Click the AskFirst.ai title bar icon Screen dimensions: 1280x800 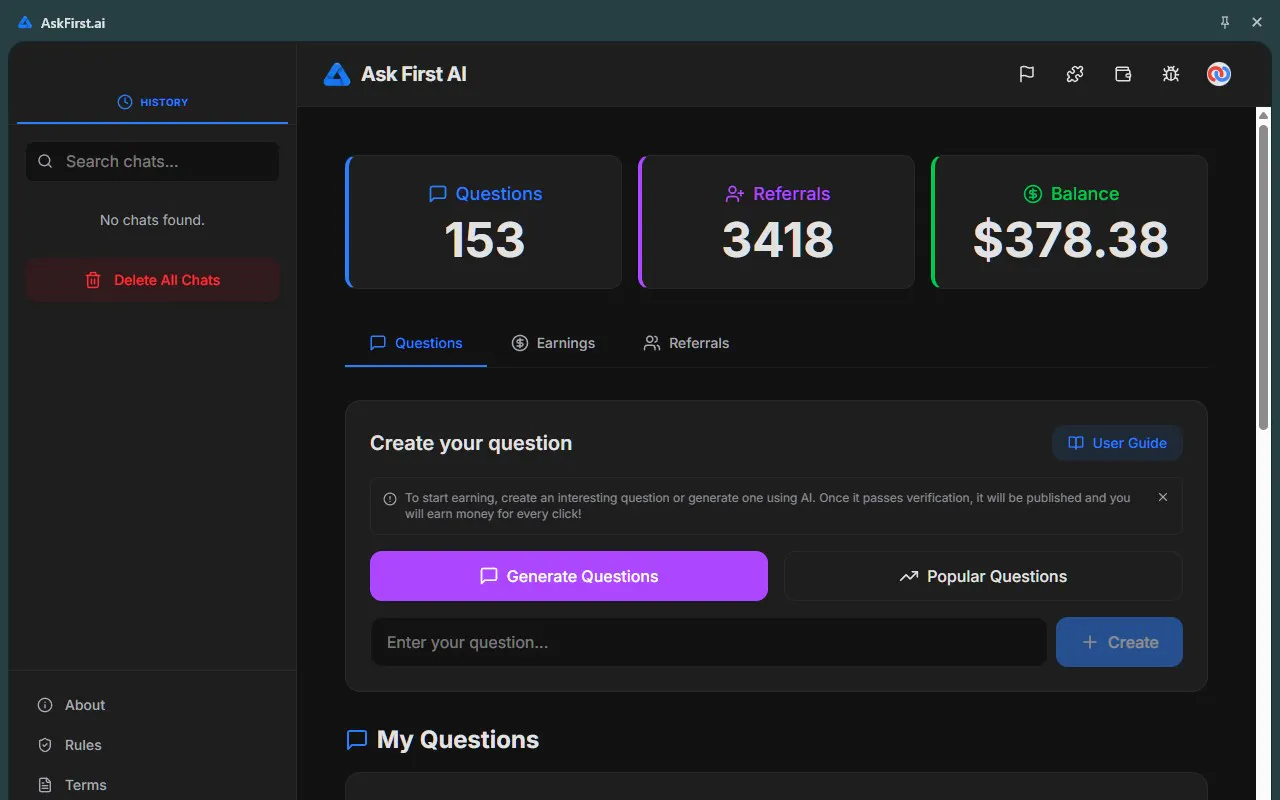click(x=25, y=22)
